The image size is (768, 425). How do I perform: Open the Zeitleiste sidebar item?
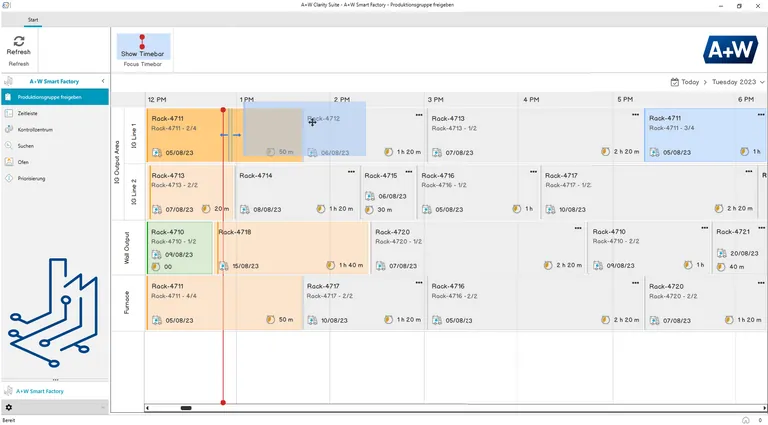30,113
